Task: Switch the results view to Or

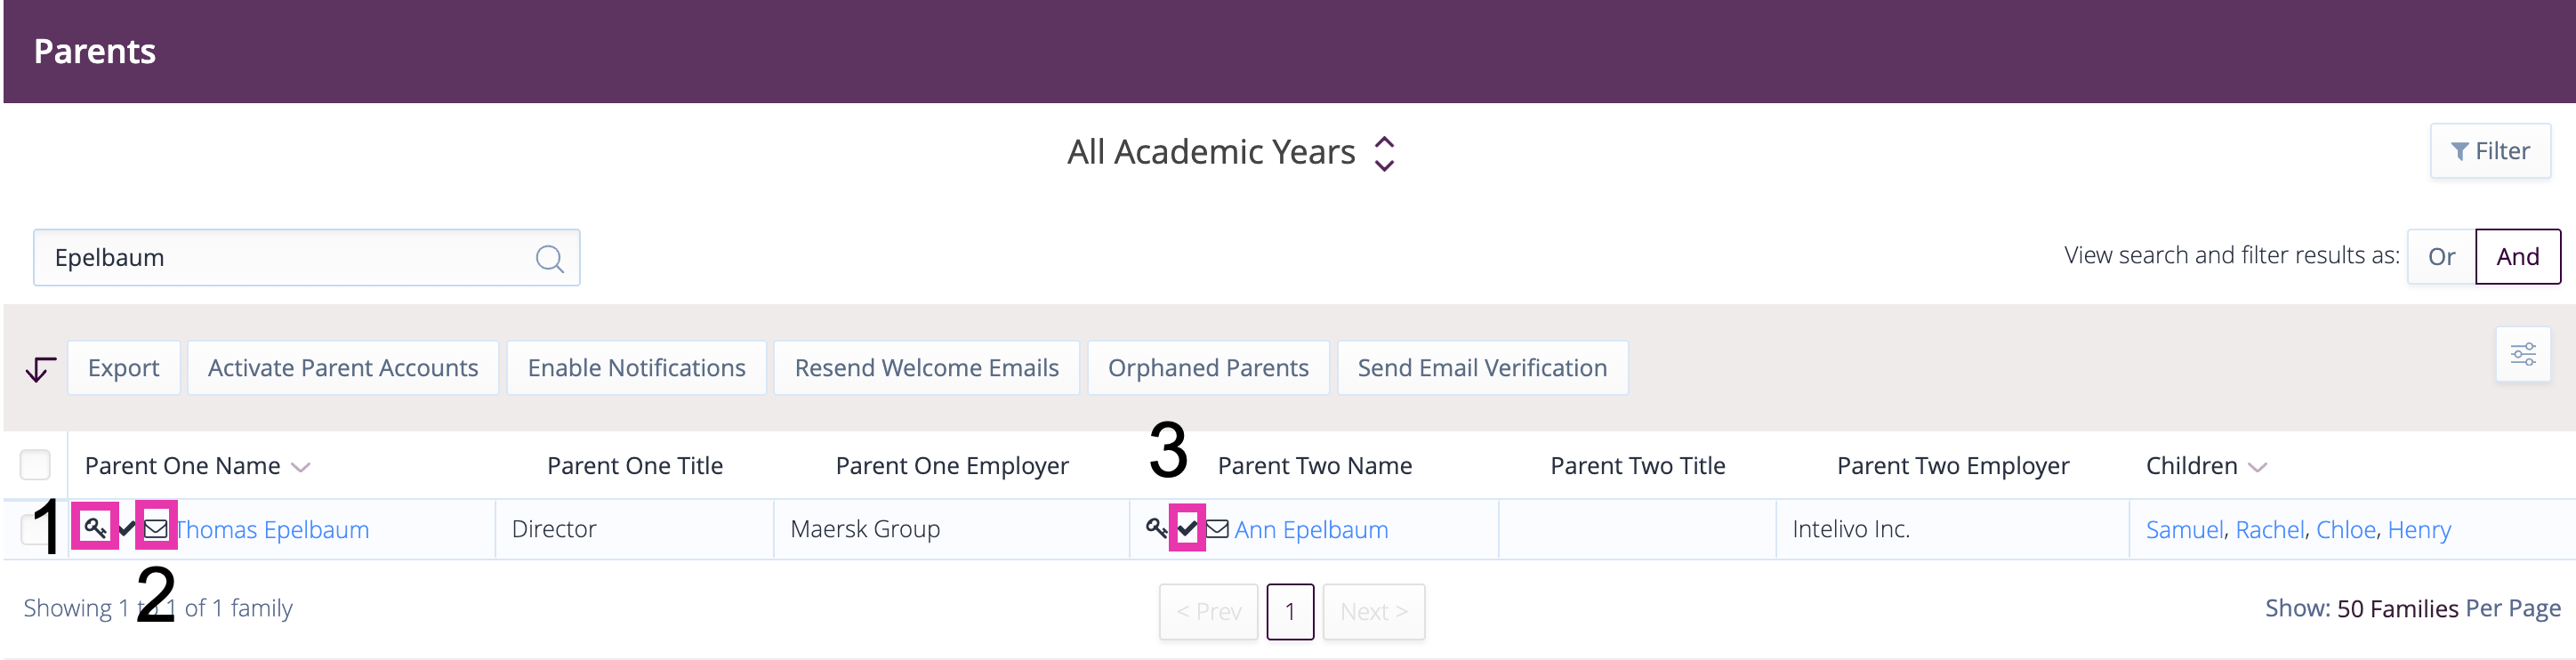Action: tap(2441, 257)
